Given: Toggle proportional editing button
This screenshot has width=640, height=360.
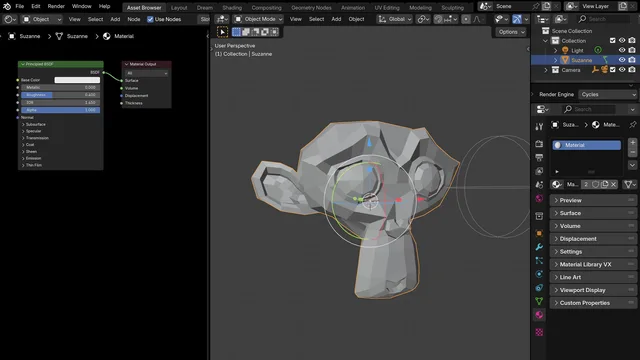Looking at the screenshot, I should pyautogui.click(x=466, y=19).
